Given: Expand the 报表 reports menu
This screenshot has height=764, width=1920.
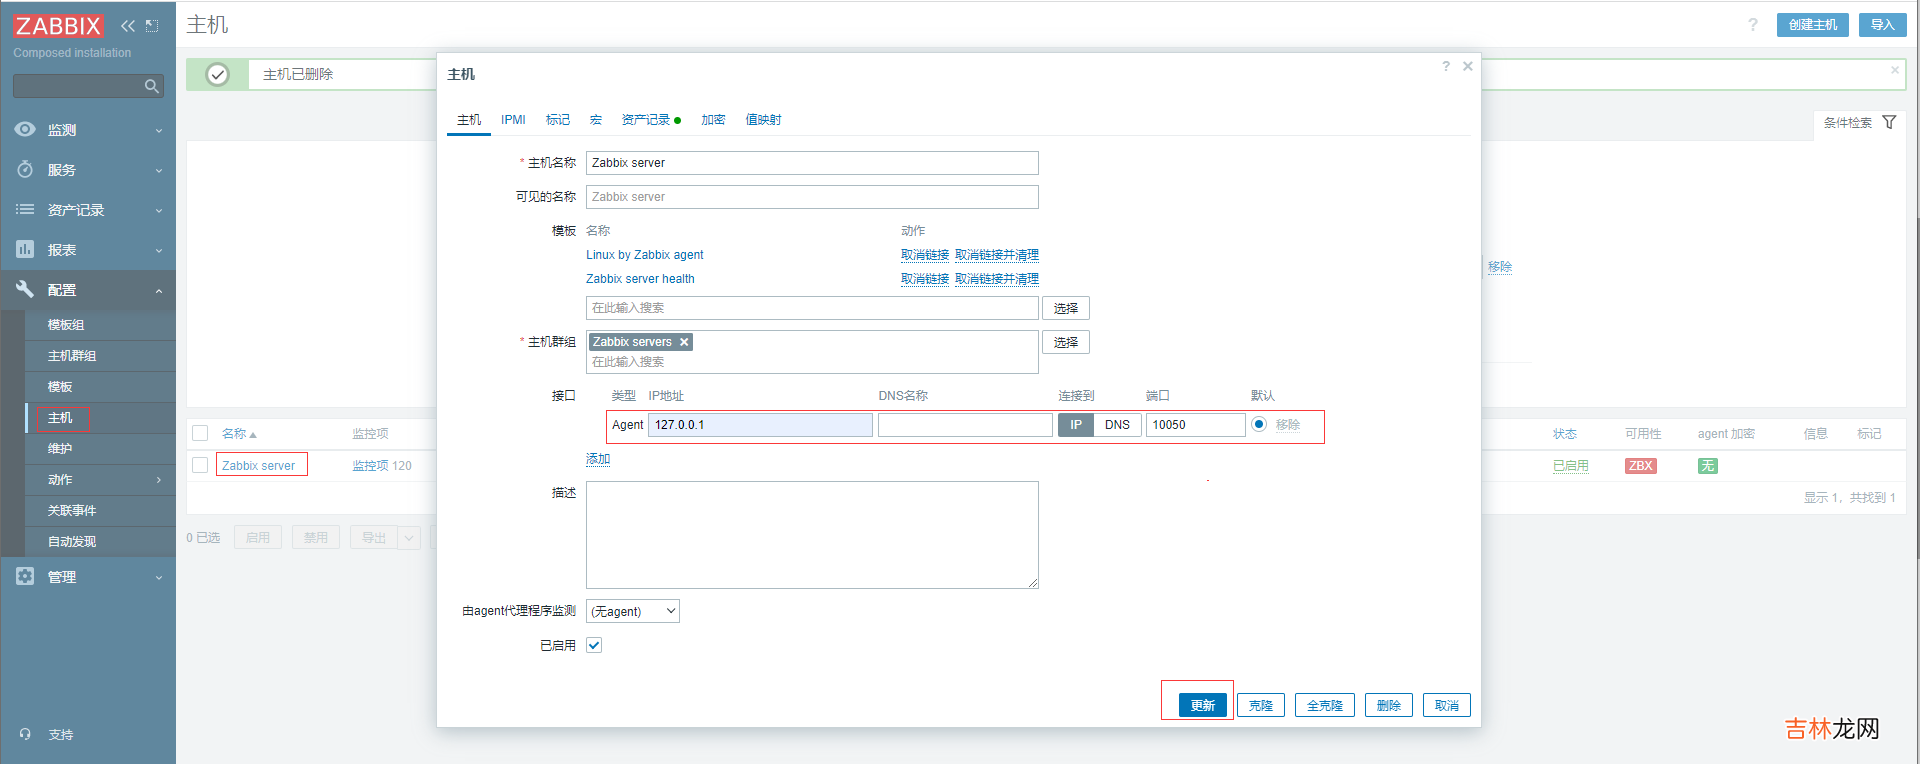Looking at the screenshot, I should (x=88, y=250).
